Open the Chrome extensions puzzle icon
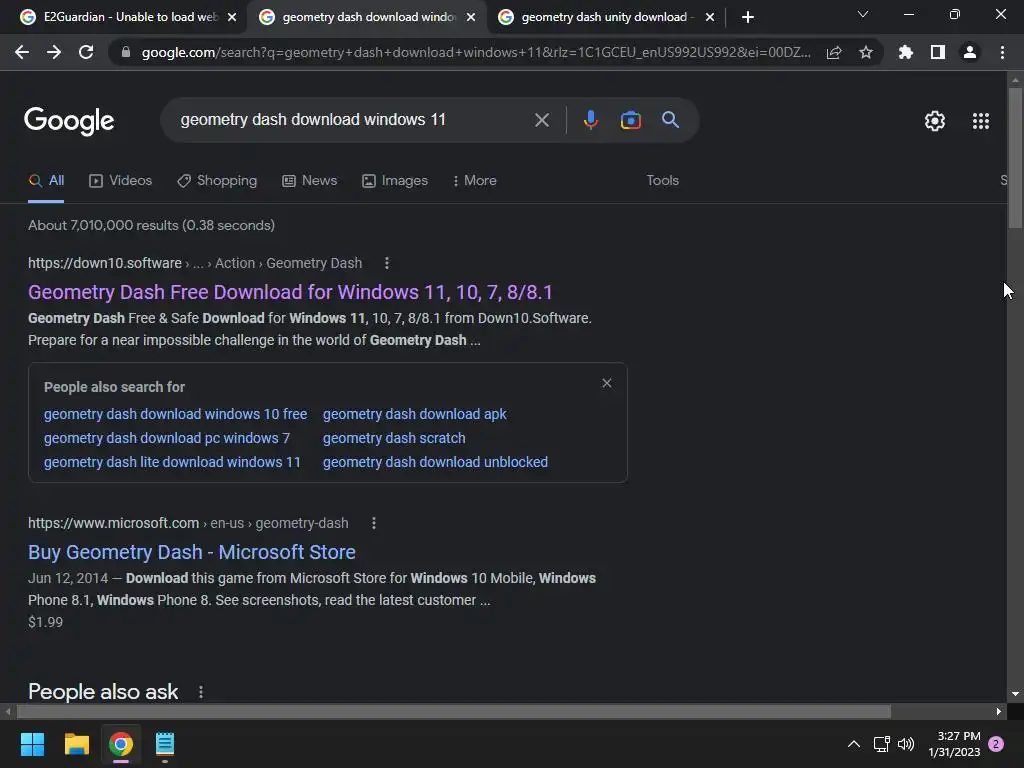The image size is (1024, 768). 906,52
